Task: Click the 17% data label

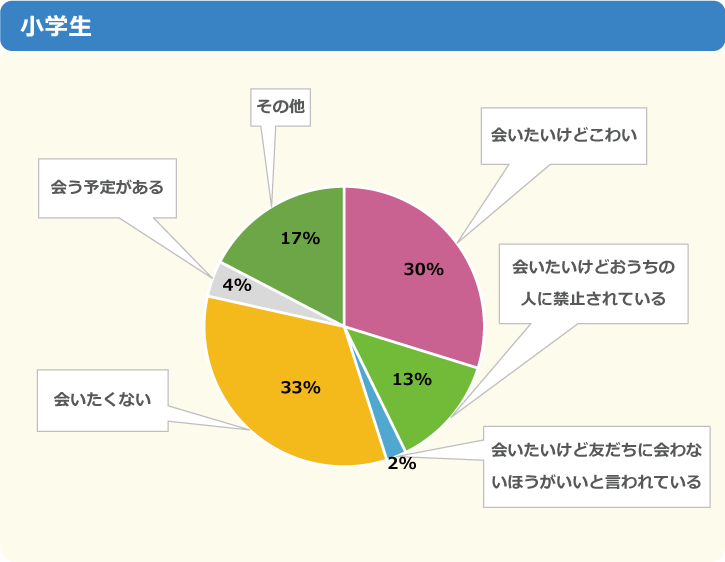Action: tap(300, 239)
